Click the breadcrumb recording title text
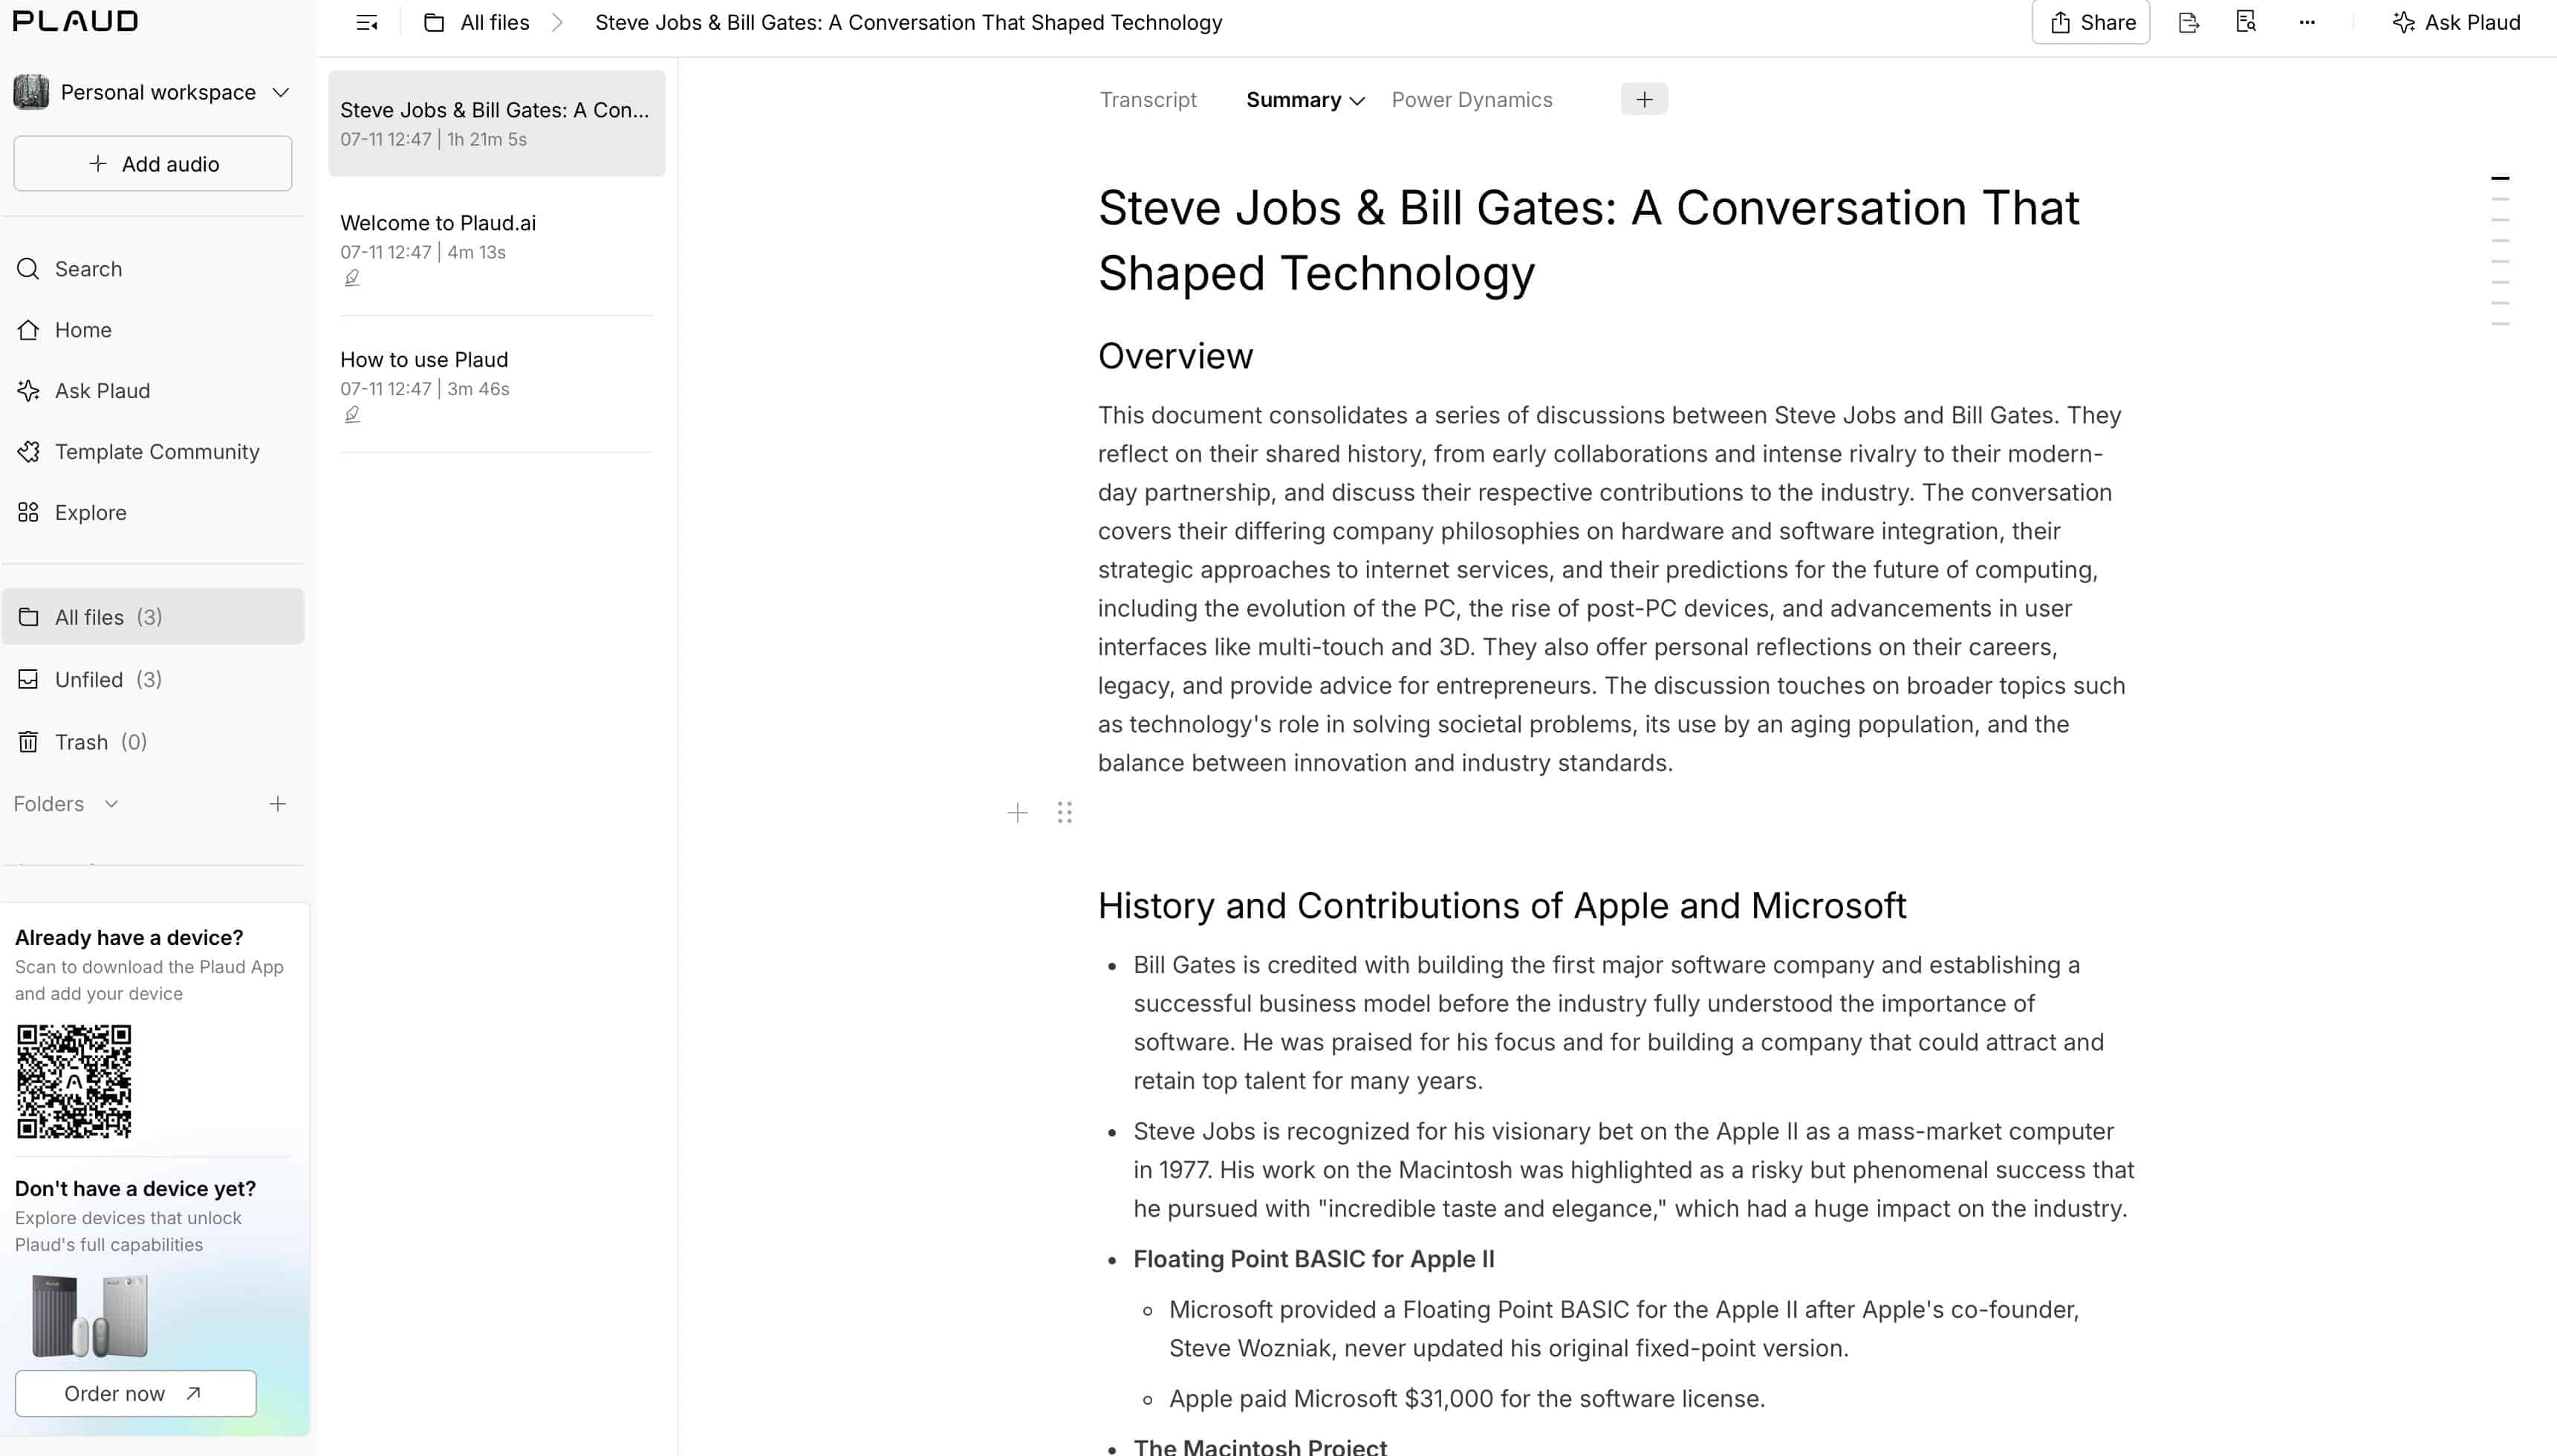2557x1456 pixels. [908, 22]
